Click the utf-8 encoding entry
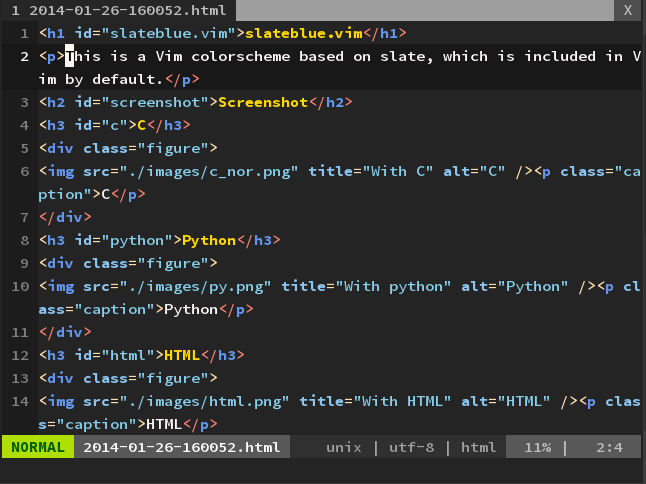The height and width of the screenshot is (484, 646). [x=411, y=447]
